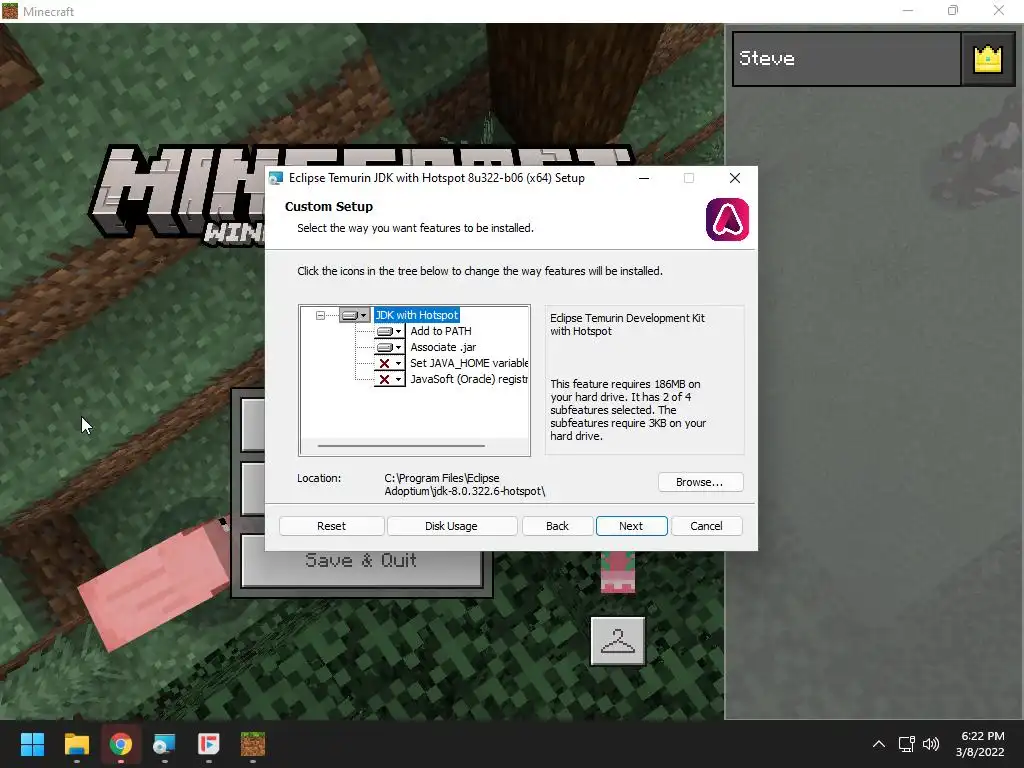
Task: Open the JavaSoft (Oracle) registry install-mode dropdown
Action: coord(389,379)
